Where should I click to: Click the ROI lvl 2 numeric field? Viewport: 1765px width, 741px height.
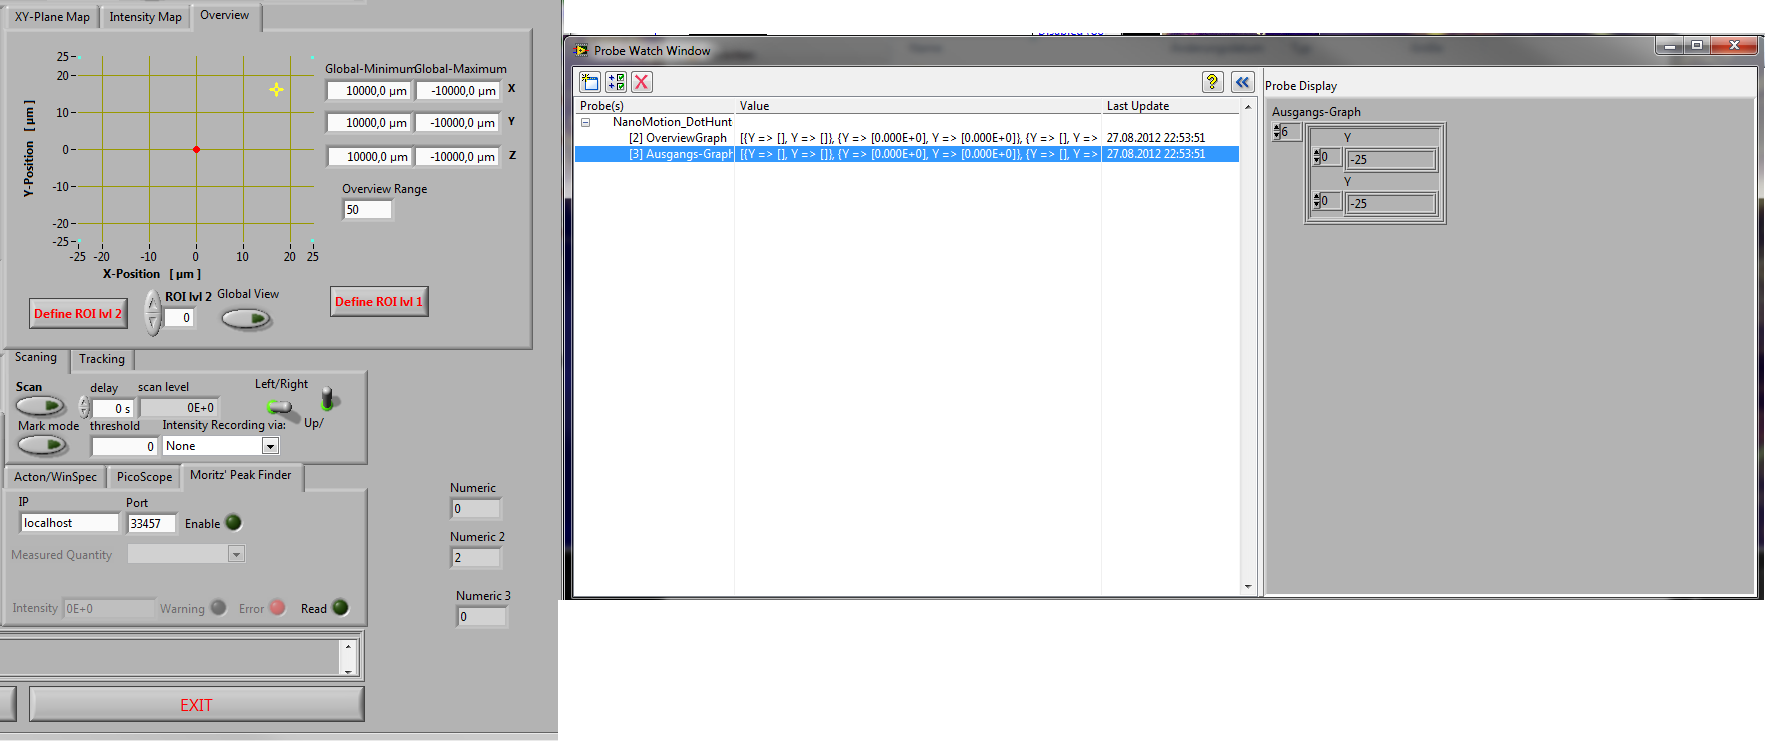point(178,318)
